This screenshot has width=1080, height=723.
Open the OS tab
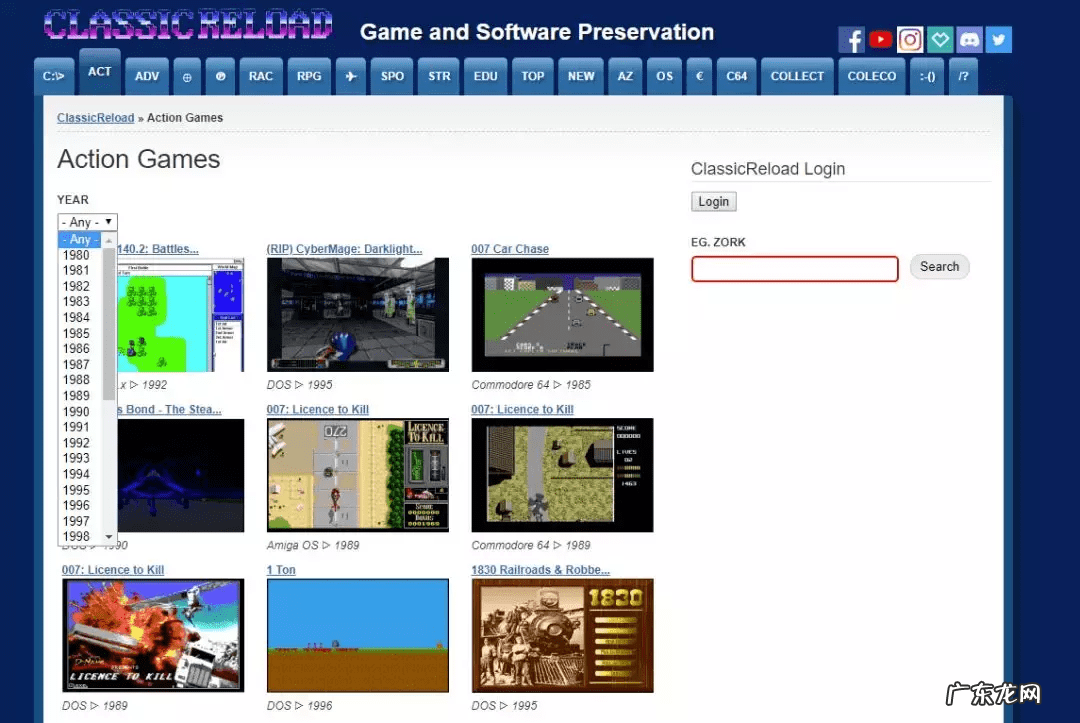pyautogui.click(x=664, y=76)
